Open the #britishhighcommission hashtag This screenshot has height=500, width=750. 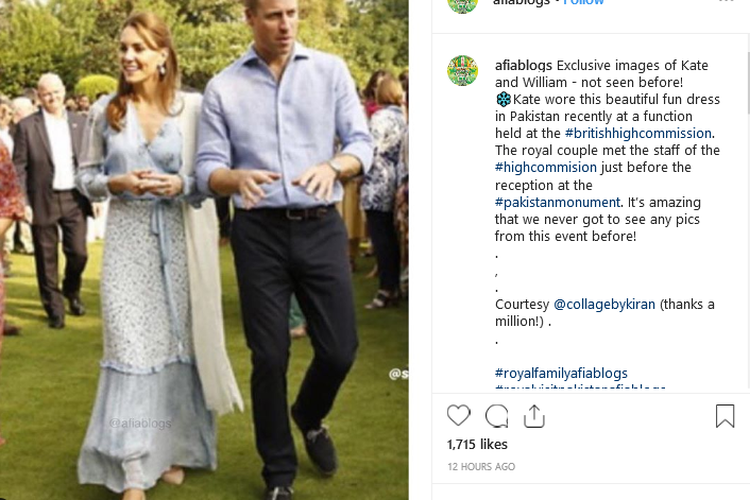point(637,133)
